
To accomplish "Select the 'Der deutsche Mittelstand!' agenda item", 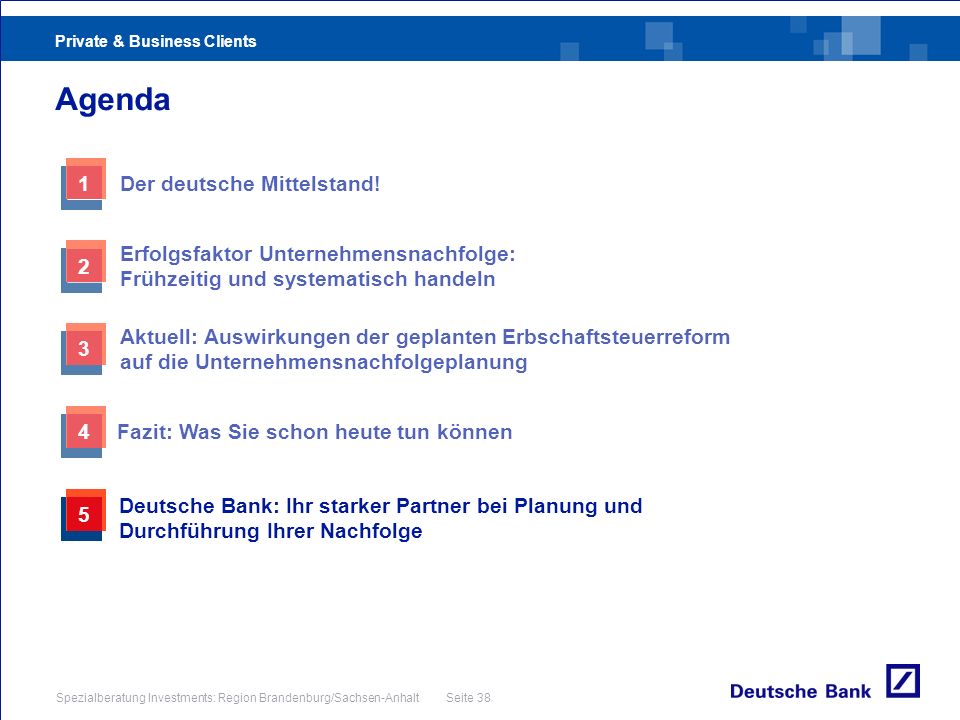I will point(250,184).
